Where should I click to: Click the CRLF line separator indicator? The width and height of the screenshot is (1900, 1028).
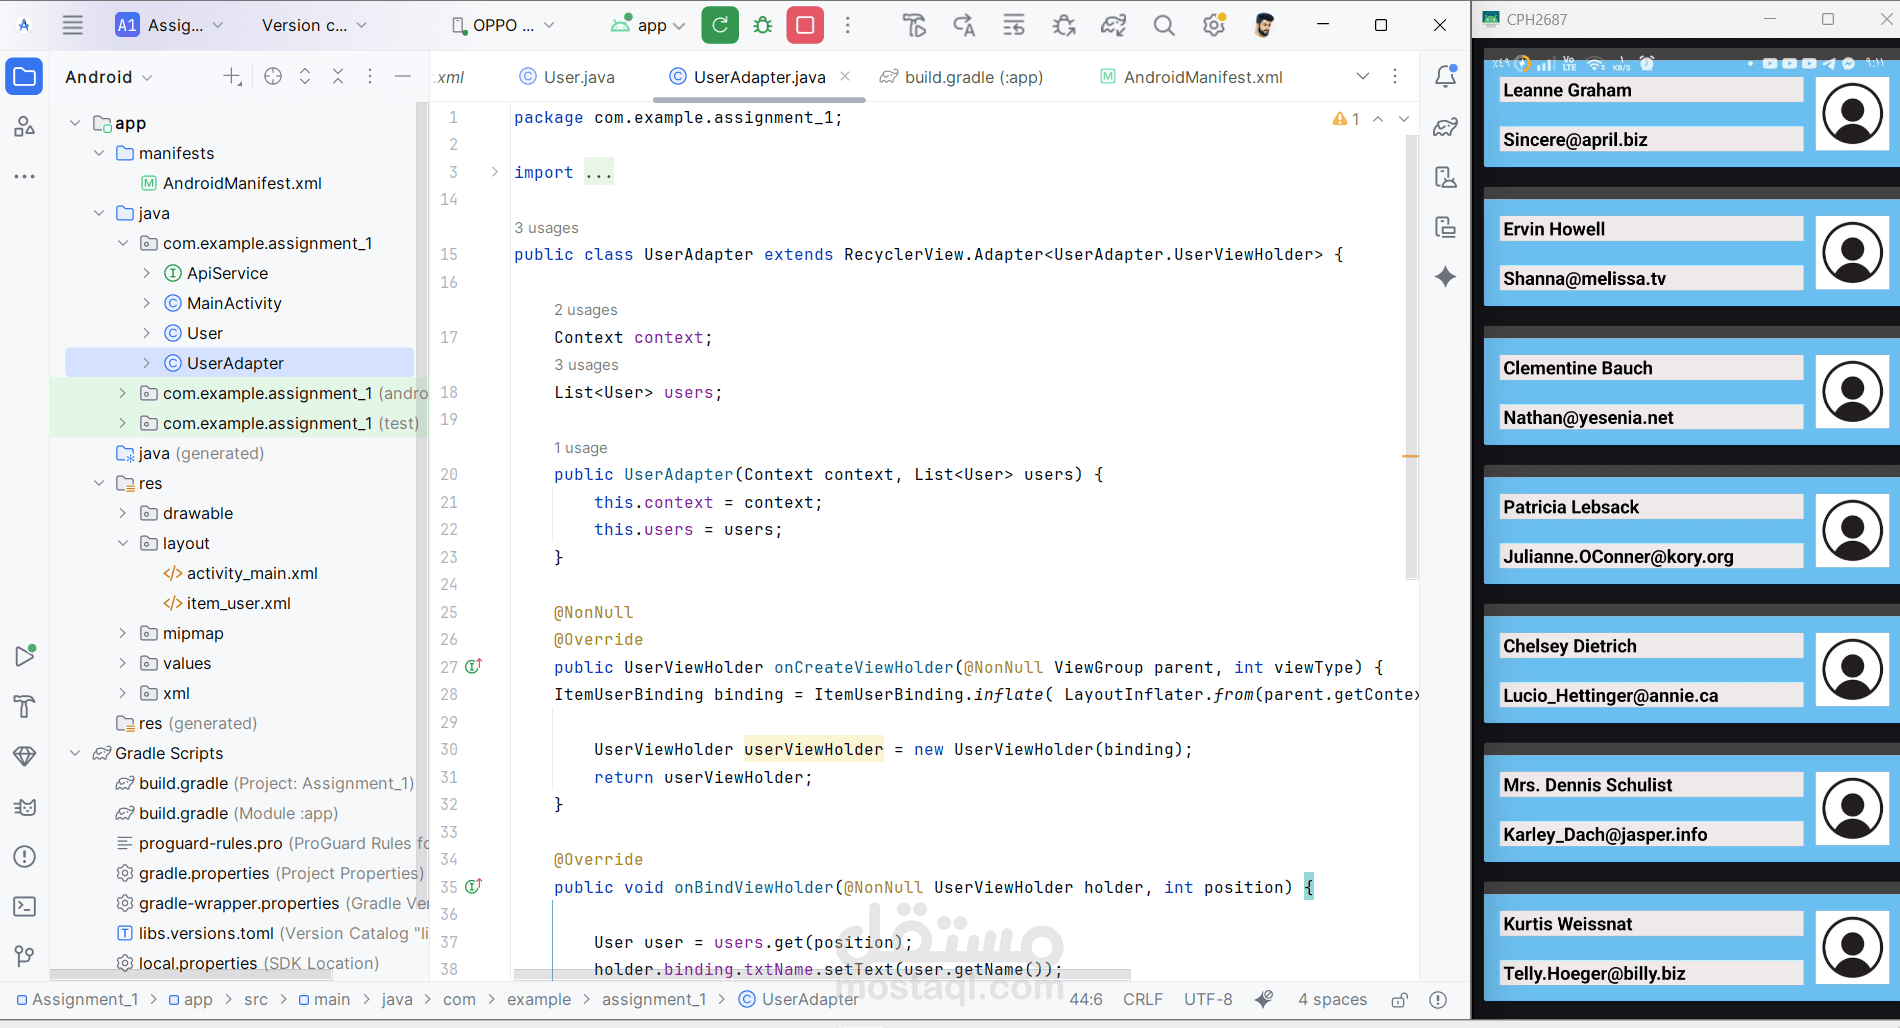point(1143,999)
